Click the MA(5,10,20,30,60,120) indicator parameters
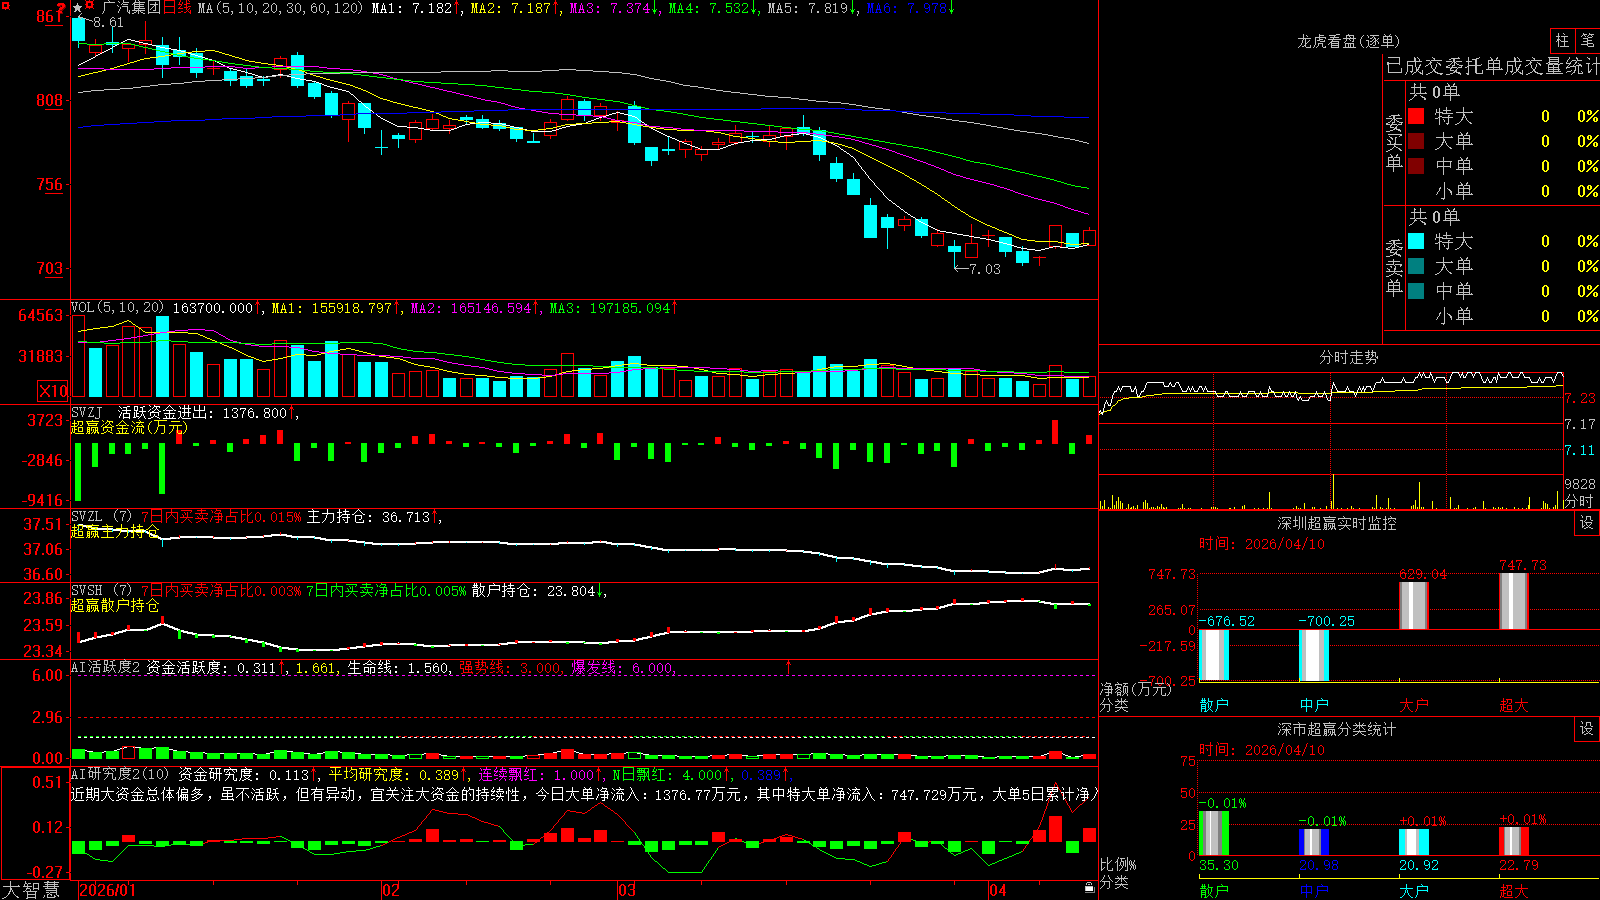 coord(280,8)
